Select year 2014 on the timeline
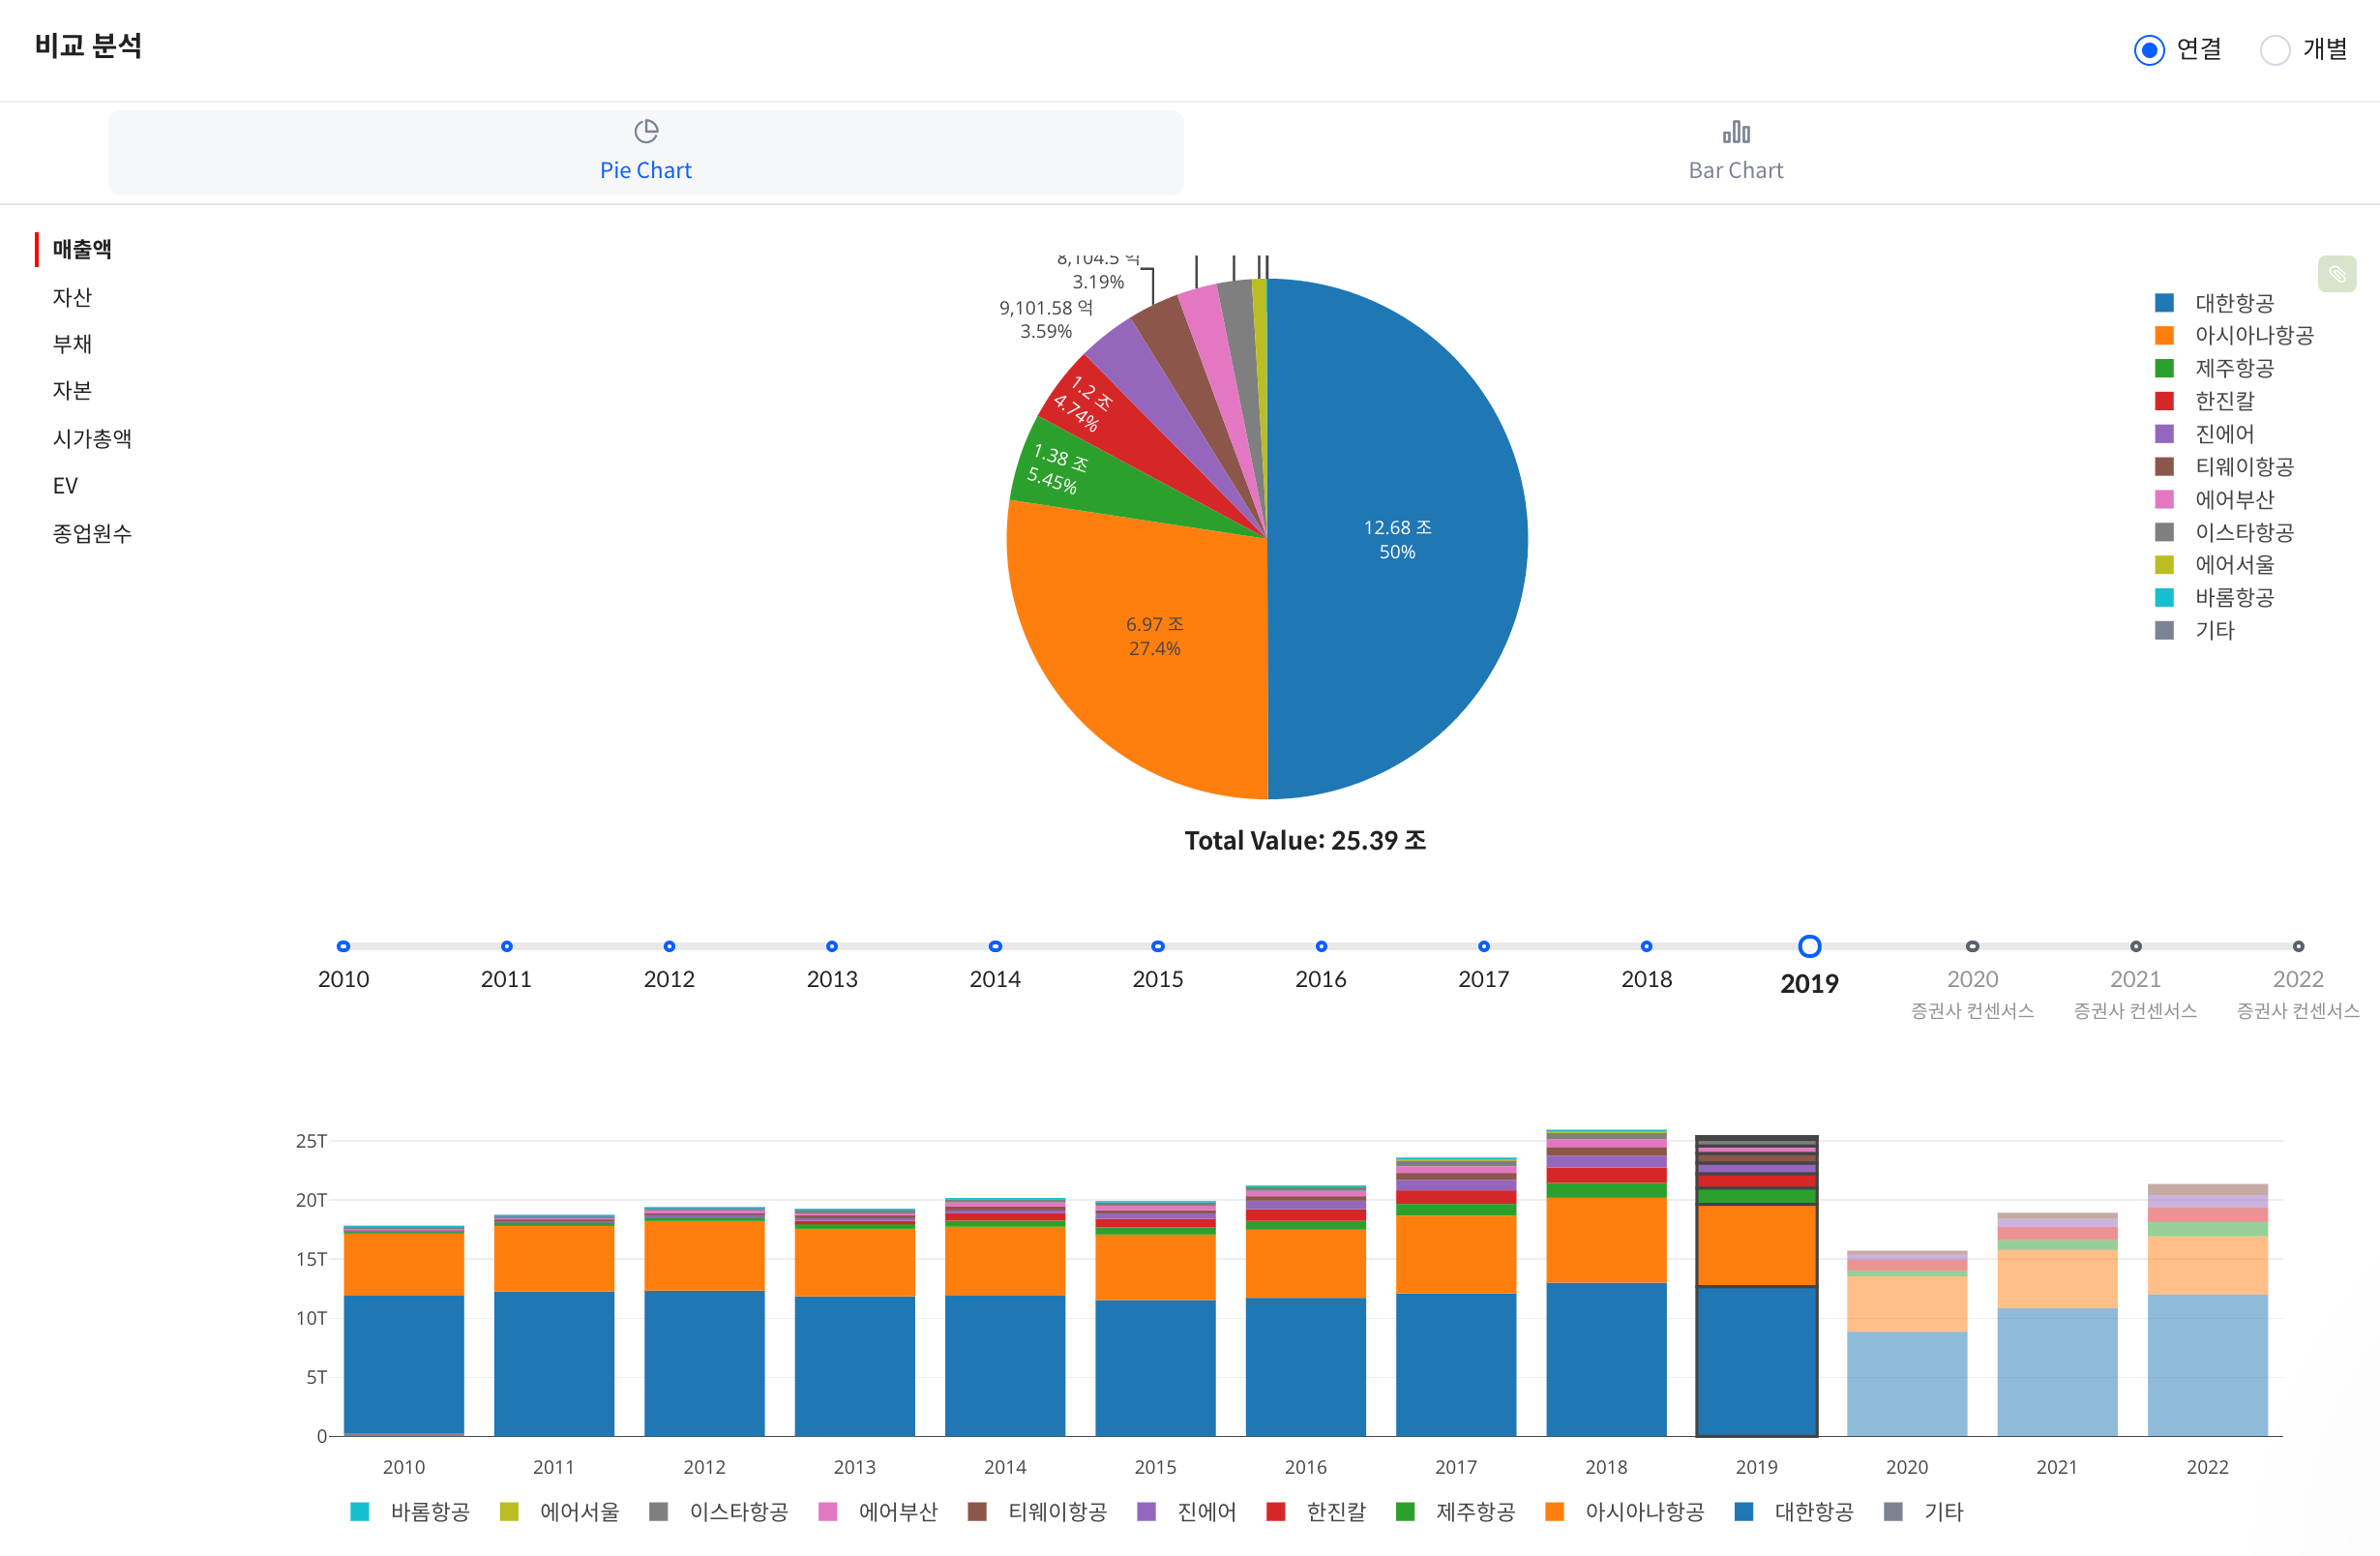 [x=995, y=946]
